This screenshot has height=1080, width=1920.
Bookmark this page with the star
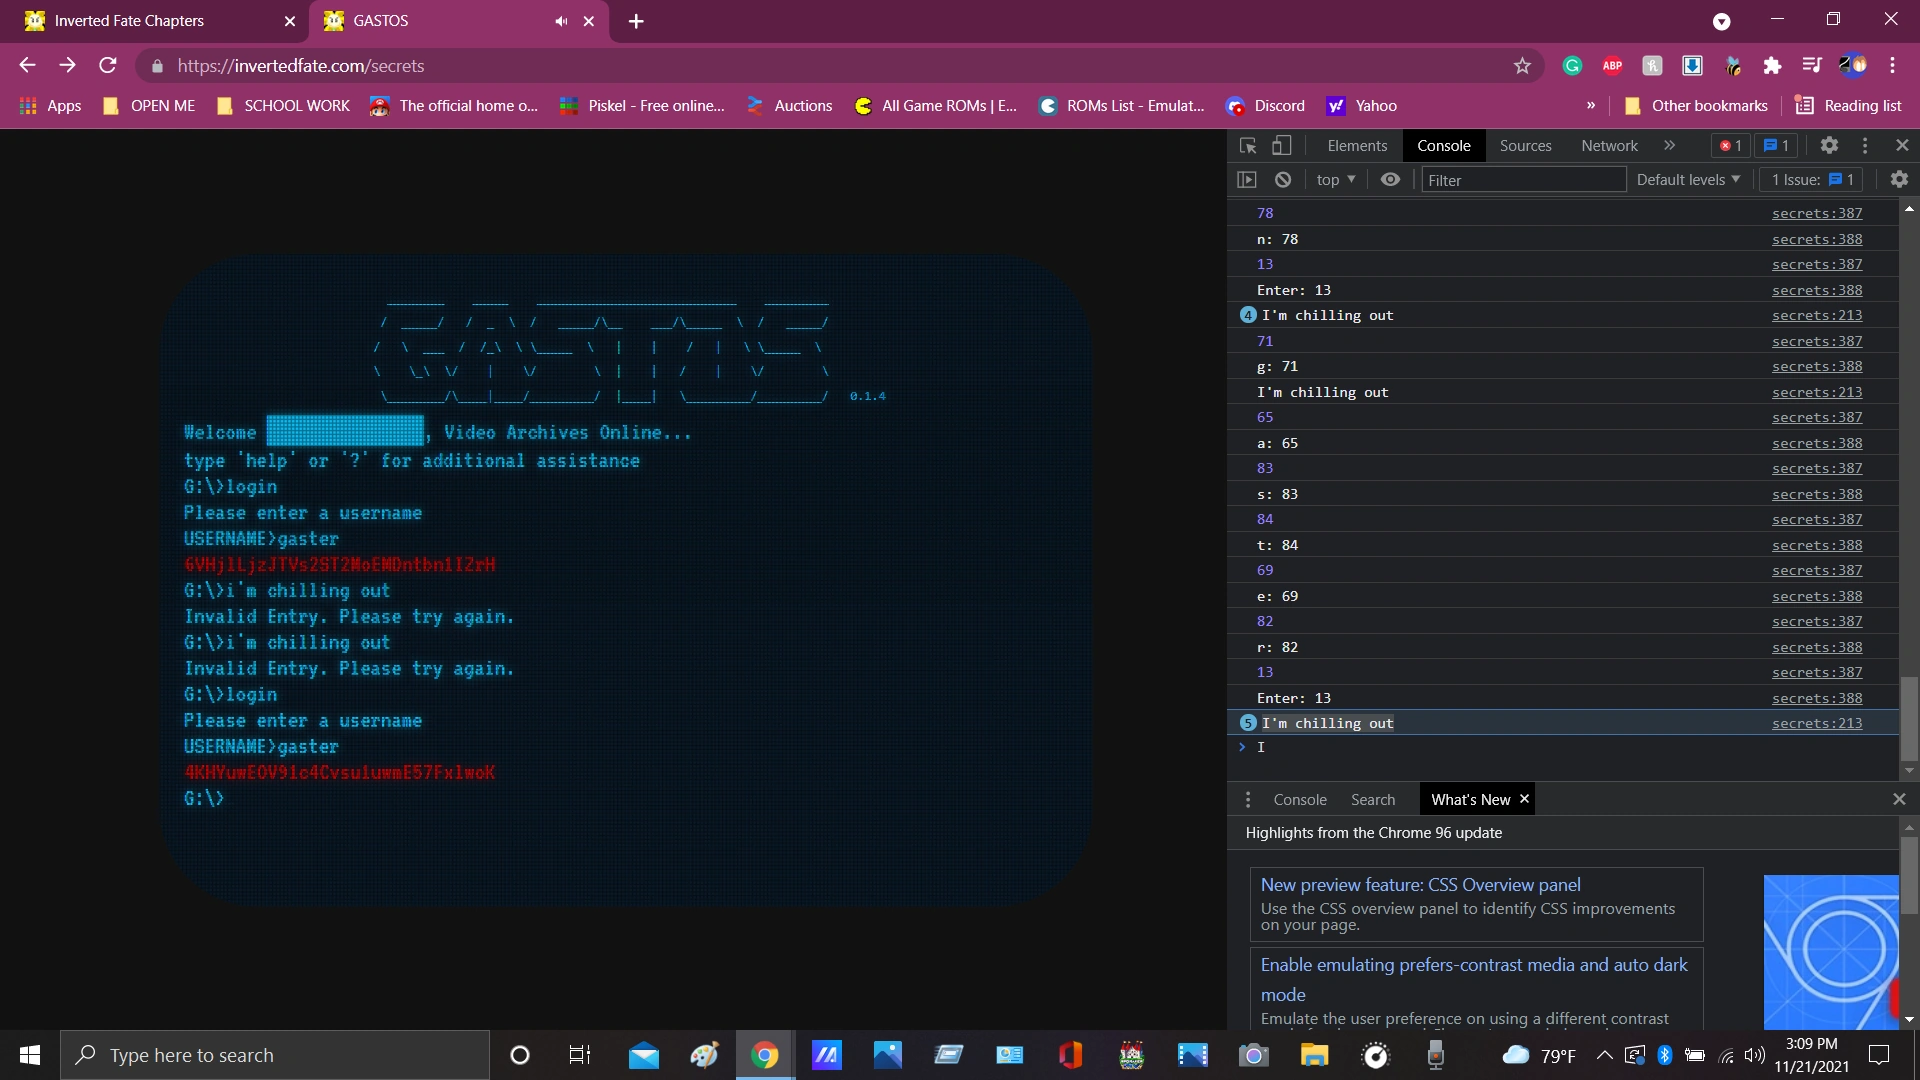click(1522, 66)
